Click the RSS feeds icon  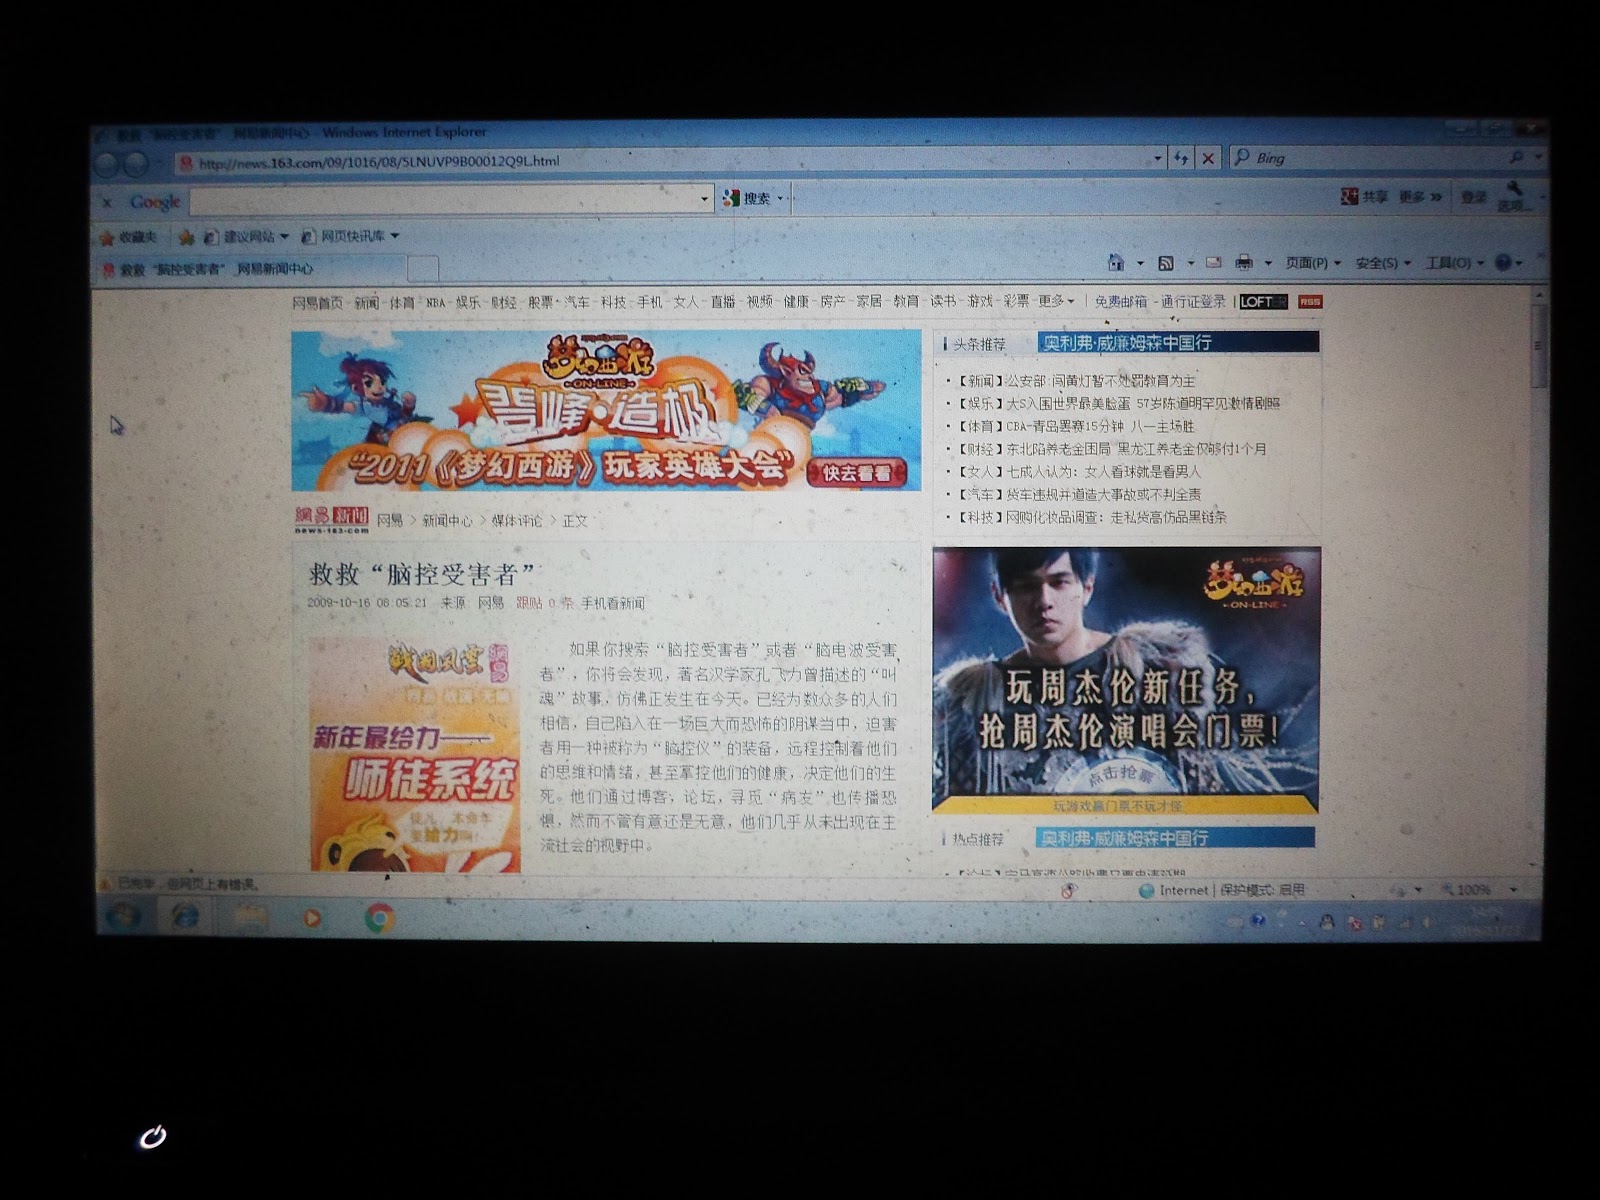(x=1166, y=263)
